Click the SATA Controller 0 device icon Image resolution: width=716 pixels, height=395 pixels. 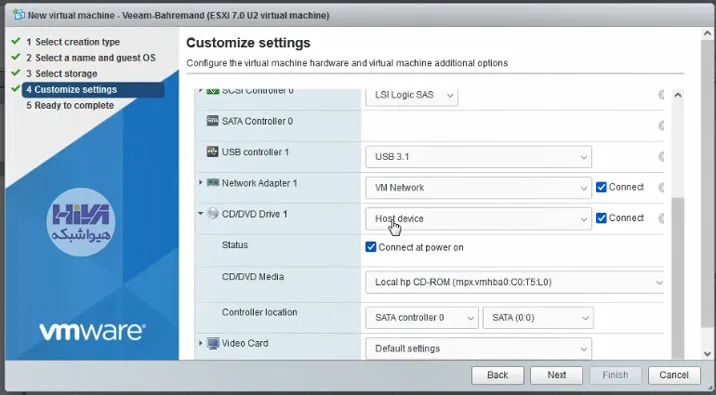[x=212, y=121]
